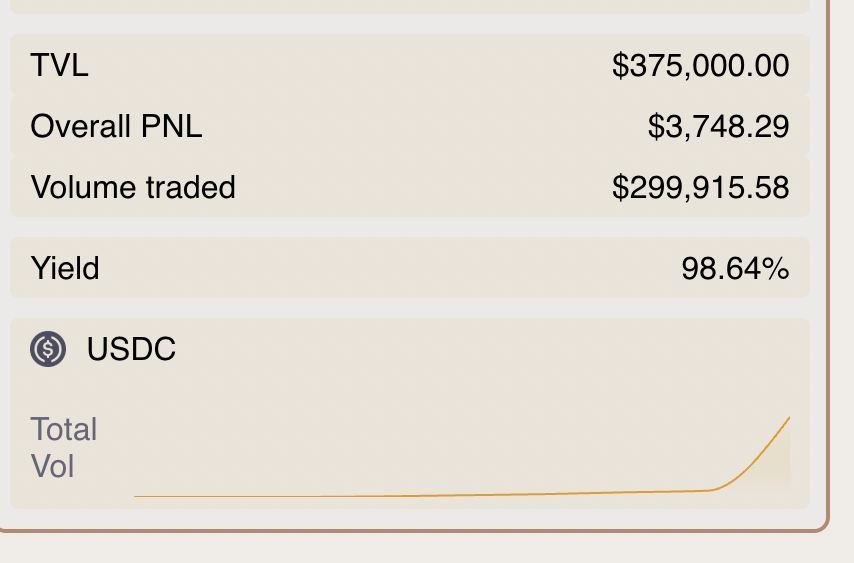Click the empty space right of USDC
Image resolution: width=854 pixels, height=563 pixels.
click(480, 349)
